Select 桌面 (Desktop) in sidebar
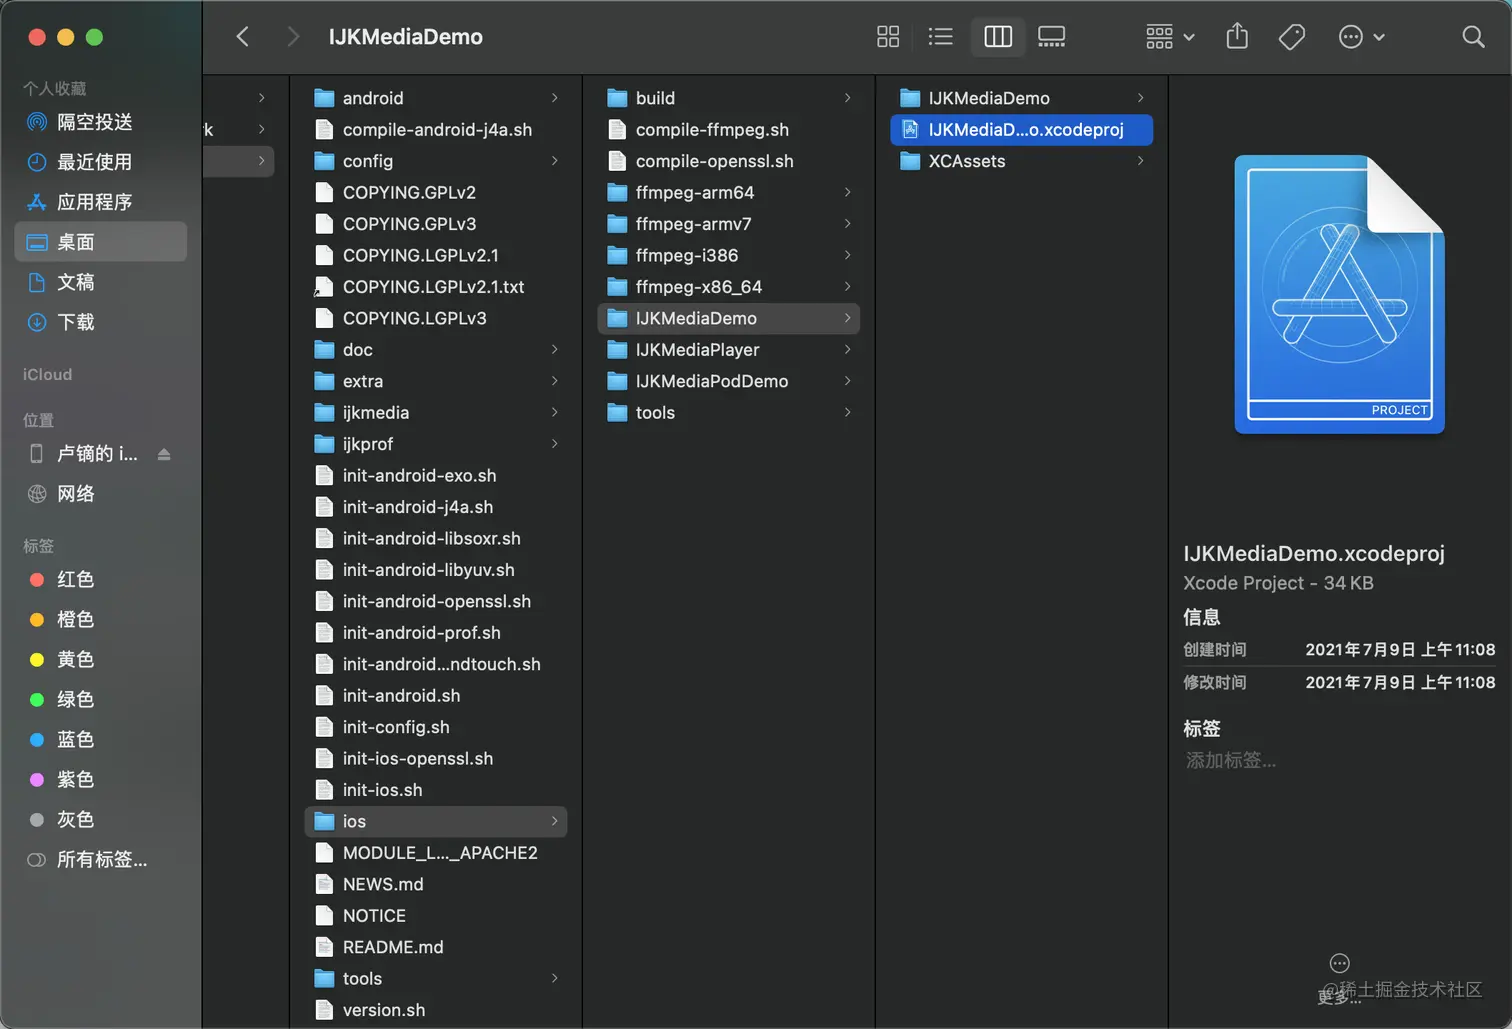 point(100,242)
